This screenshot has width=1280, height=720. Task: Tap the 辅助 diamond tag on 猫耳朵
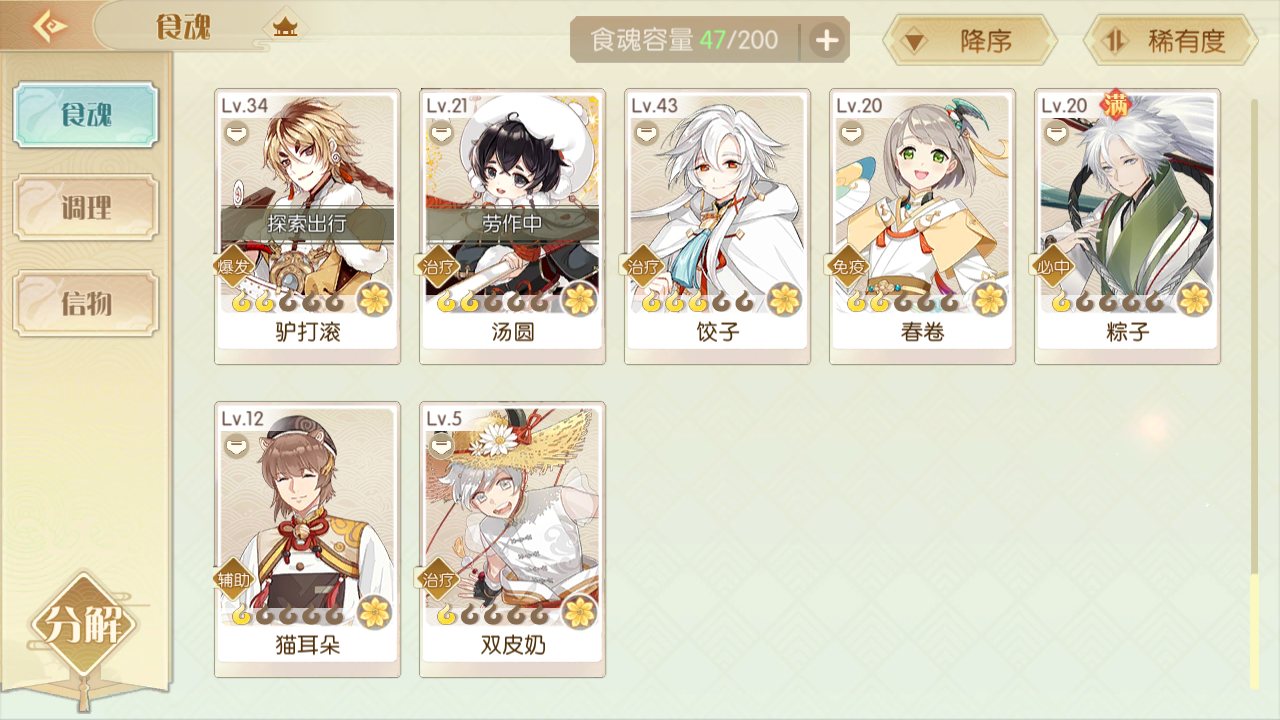pyautogui.click(x=232, y=579)
